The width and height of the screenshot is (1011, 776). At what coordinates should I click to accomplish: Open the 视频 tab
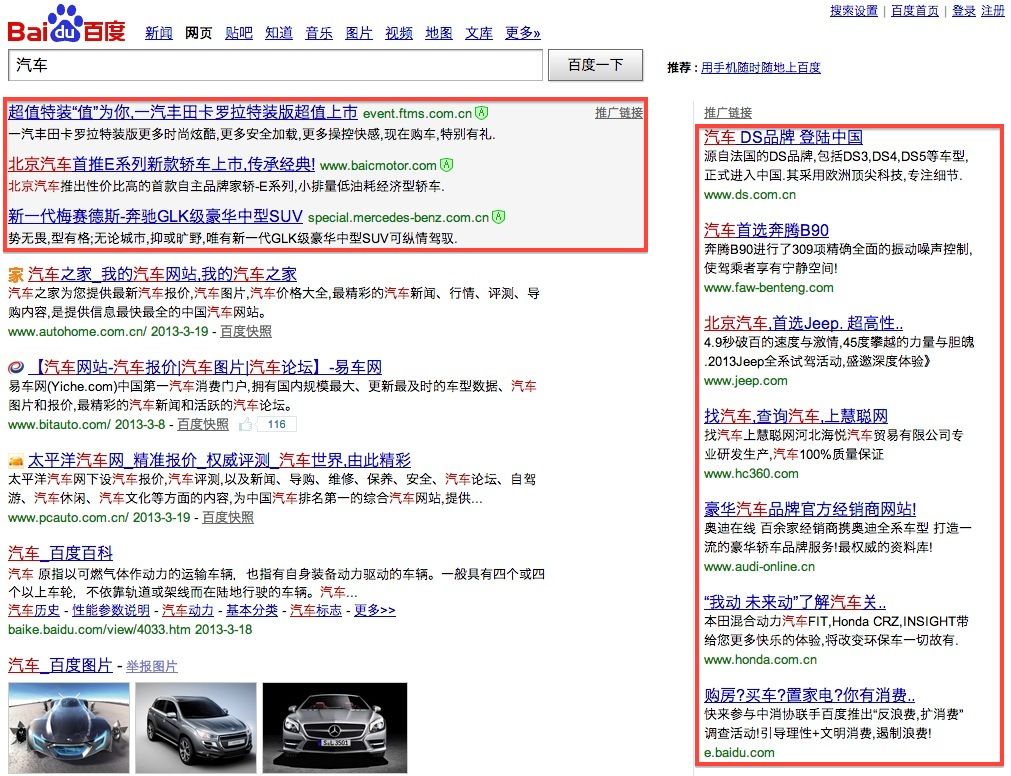tap(398, 33)
